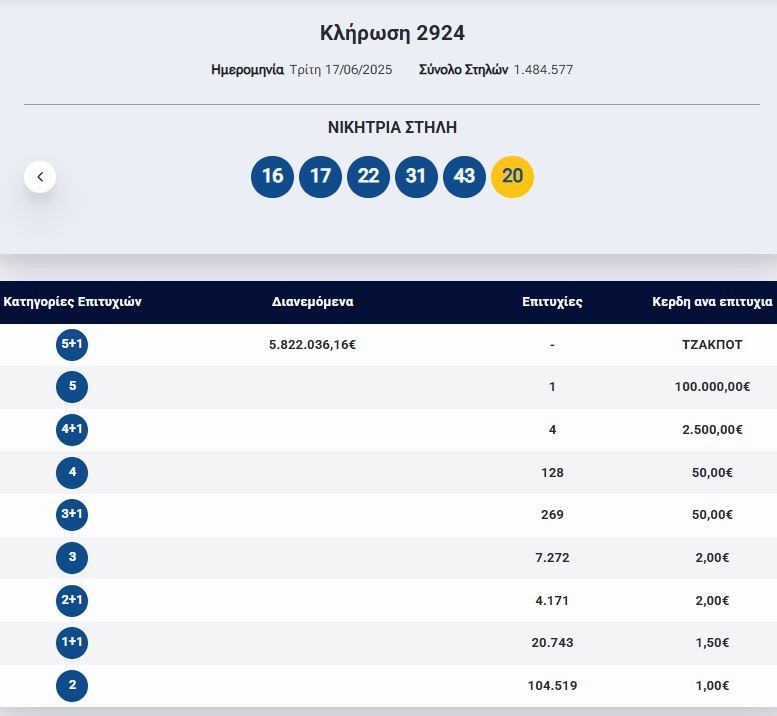Click the 1+1 category badge
The image size is (777, 716).
click(72, 642)
